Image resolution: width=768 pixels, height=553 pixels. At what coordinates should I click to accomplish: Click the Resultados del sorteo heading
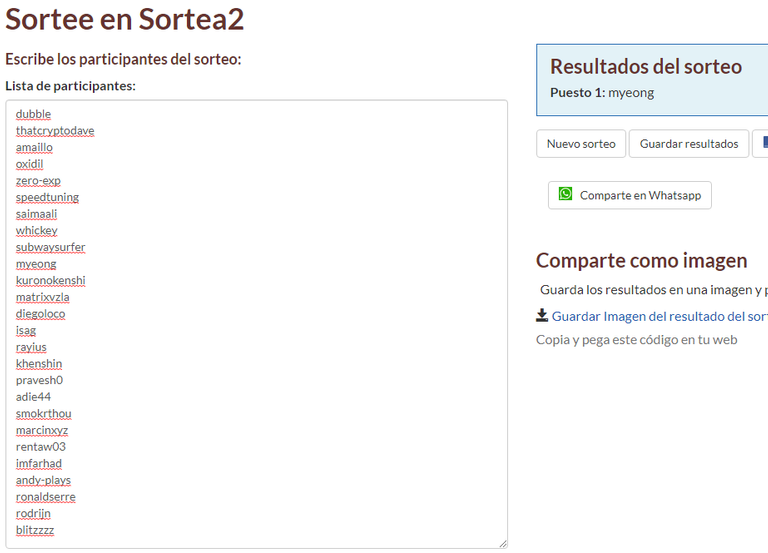click(646, 67)
